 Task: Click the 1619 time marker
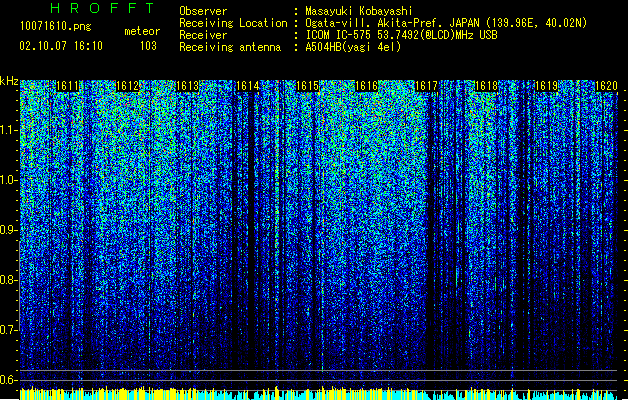tap(546, 86)
